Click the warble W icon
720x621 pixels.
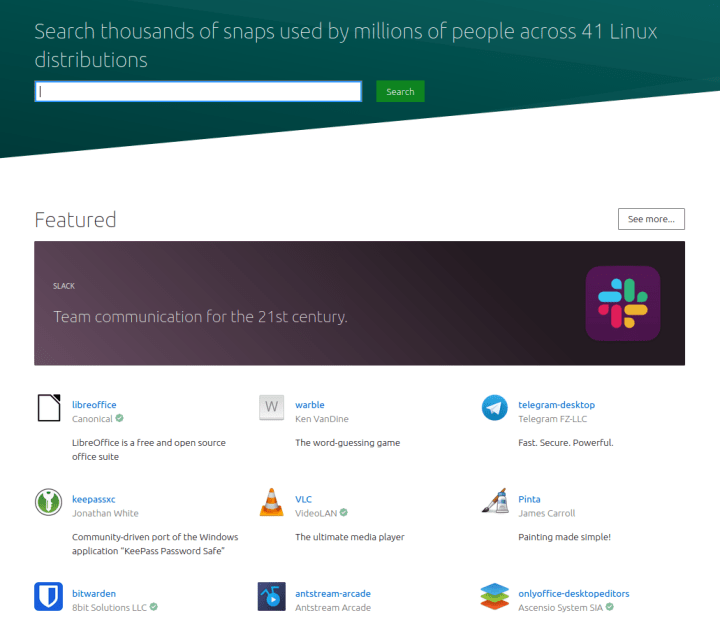(x=271, y=407)
